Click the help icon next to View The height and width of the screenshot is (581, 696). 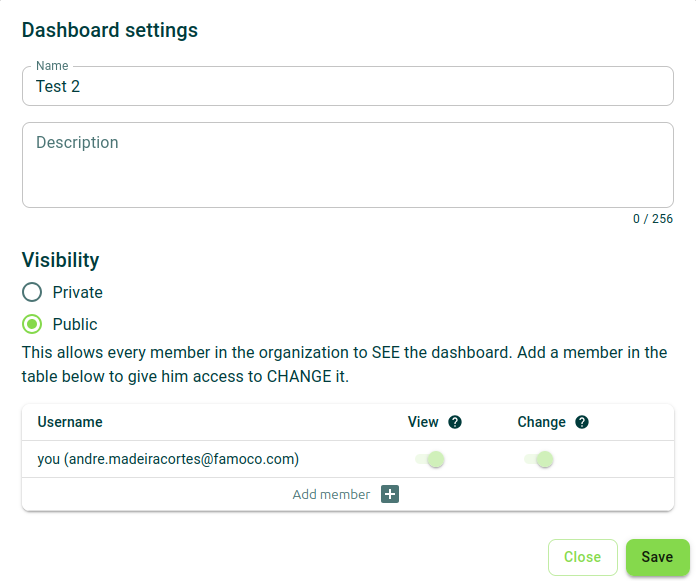click(455, 422)
